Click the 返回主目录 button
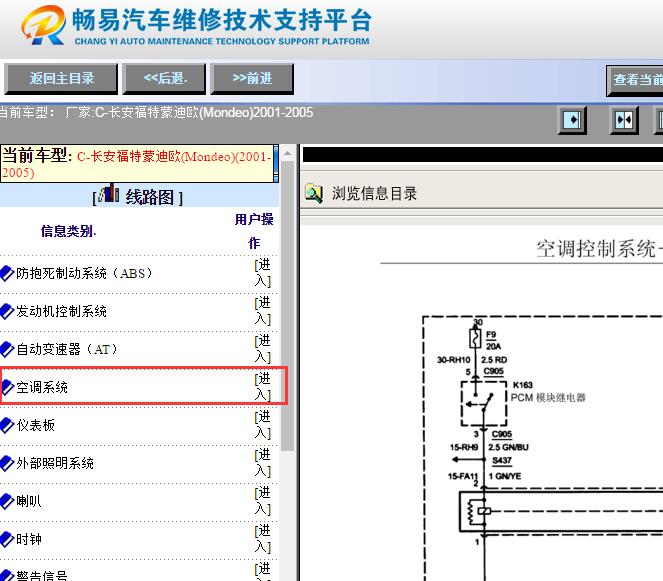Viewport: 663px width, 581px height. (x=61, y=79)
